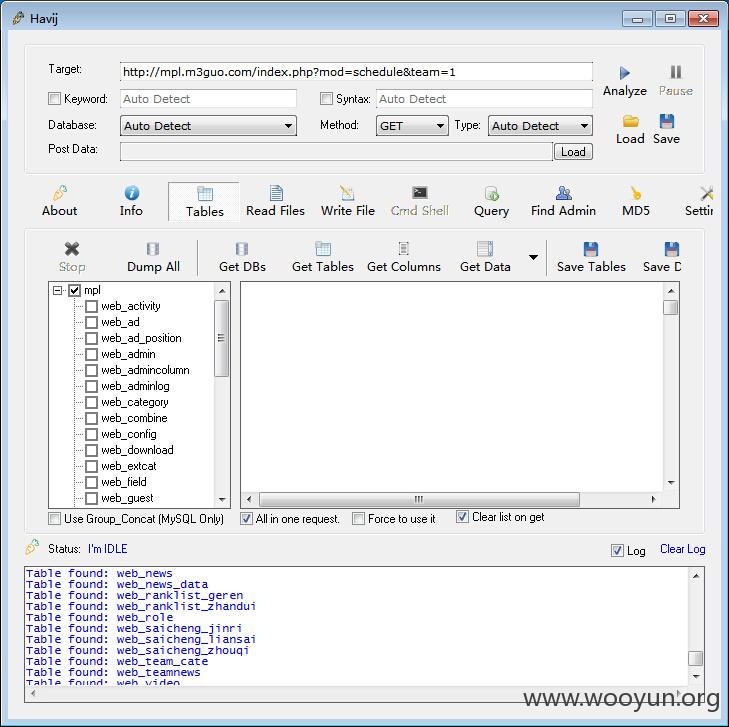Check the web_config table checkbox
This screenshot has width=729, height=727.
[x=92, y=434]
